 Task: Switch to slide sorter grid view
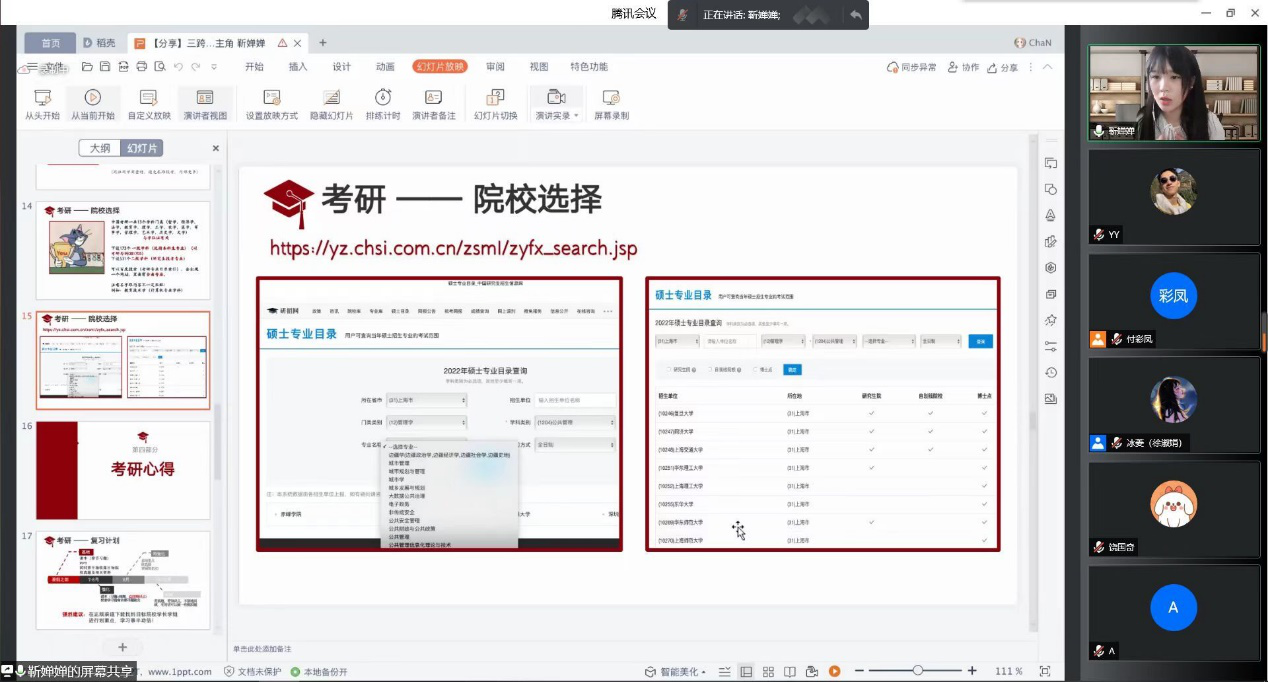point(768,671)
